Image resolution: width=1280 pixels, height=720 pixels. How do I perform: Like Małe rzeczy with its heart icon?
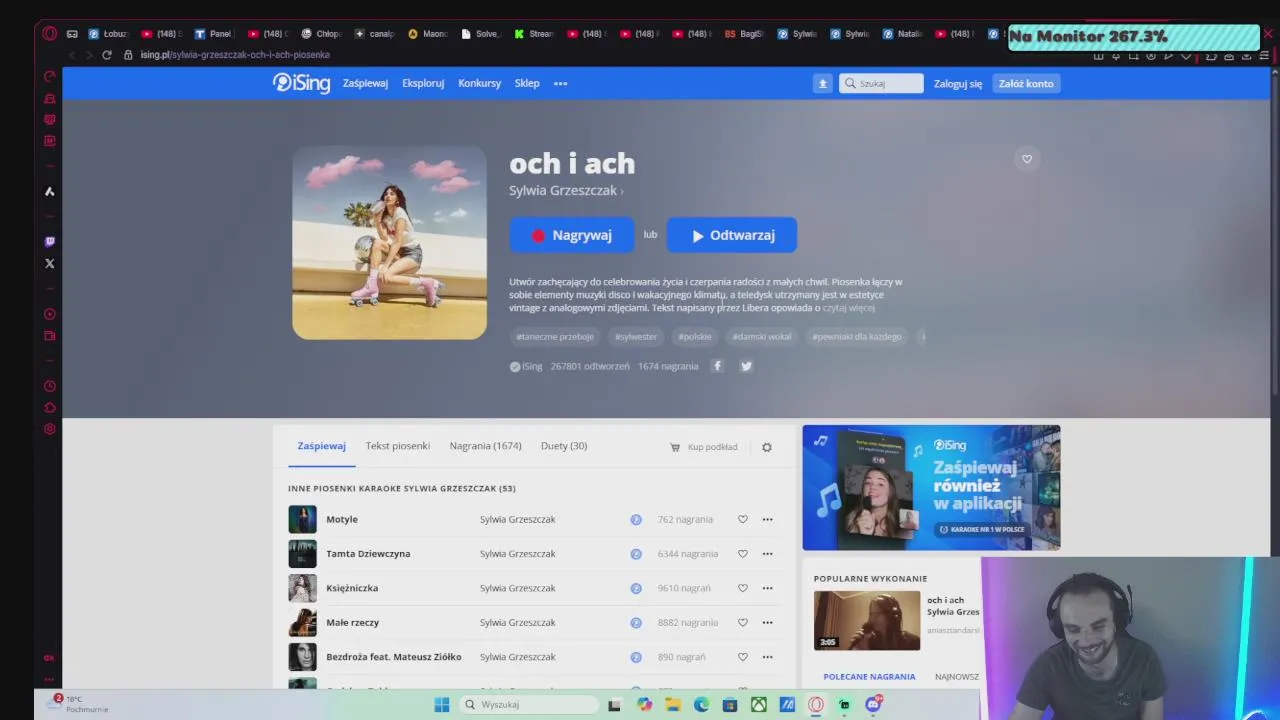coord(742,622)
